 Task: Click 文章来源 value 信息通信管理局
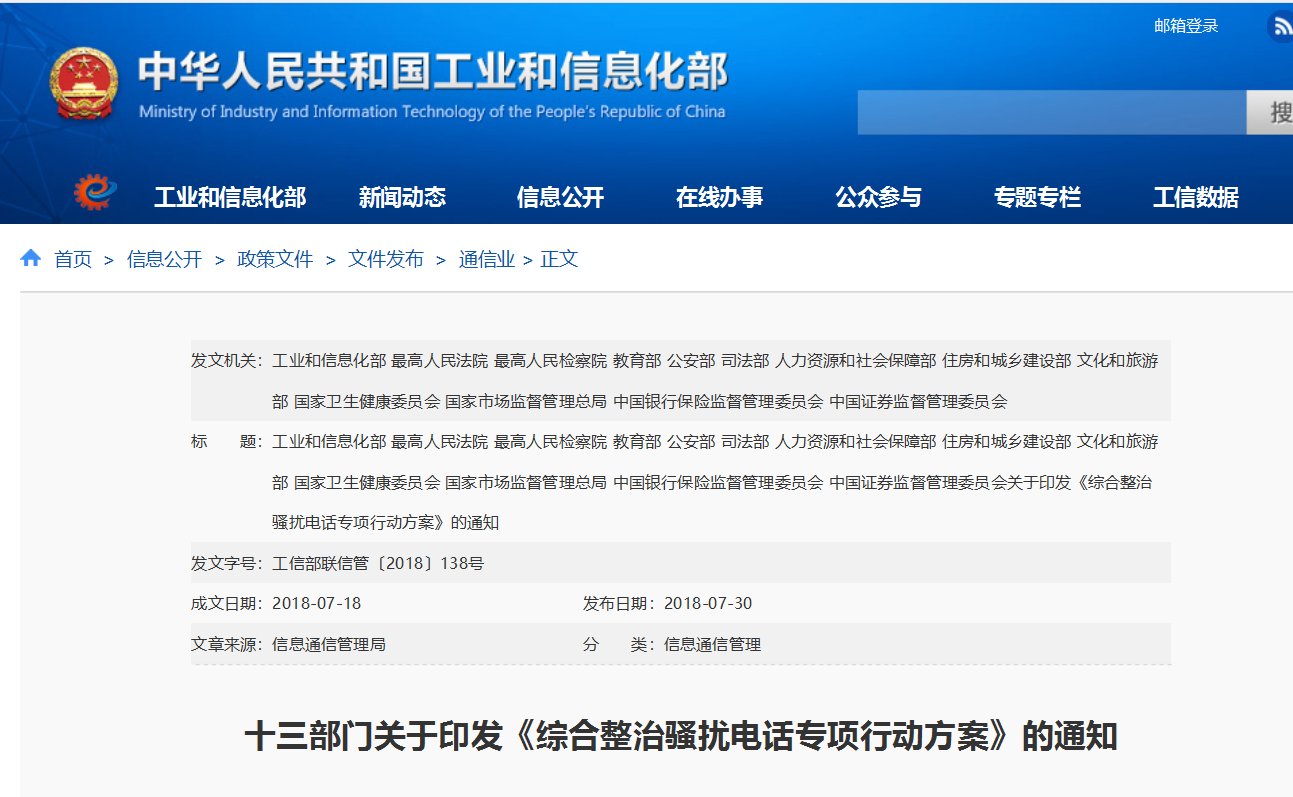click(329, 644)
